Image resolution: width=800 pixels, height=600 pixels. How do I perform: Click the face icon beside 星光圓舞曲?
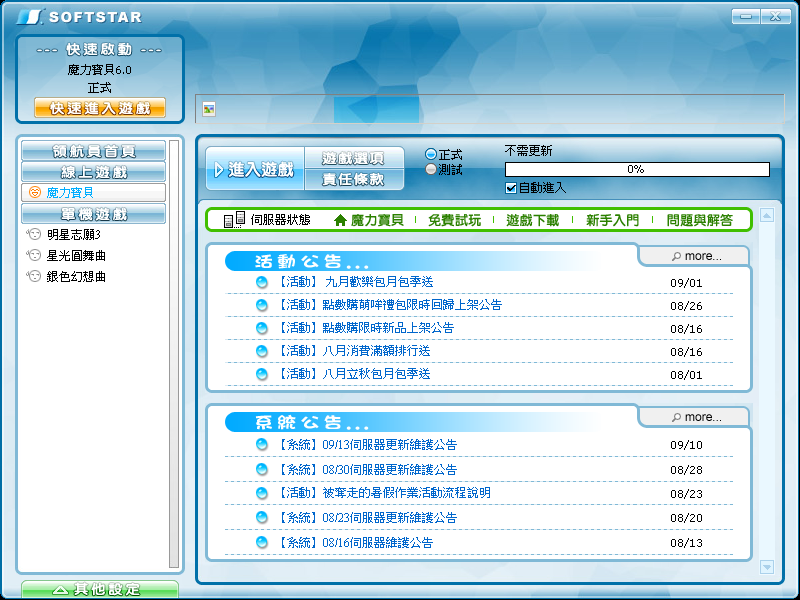[34, 255]
